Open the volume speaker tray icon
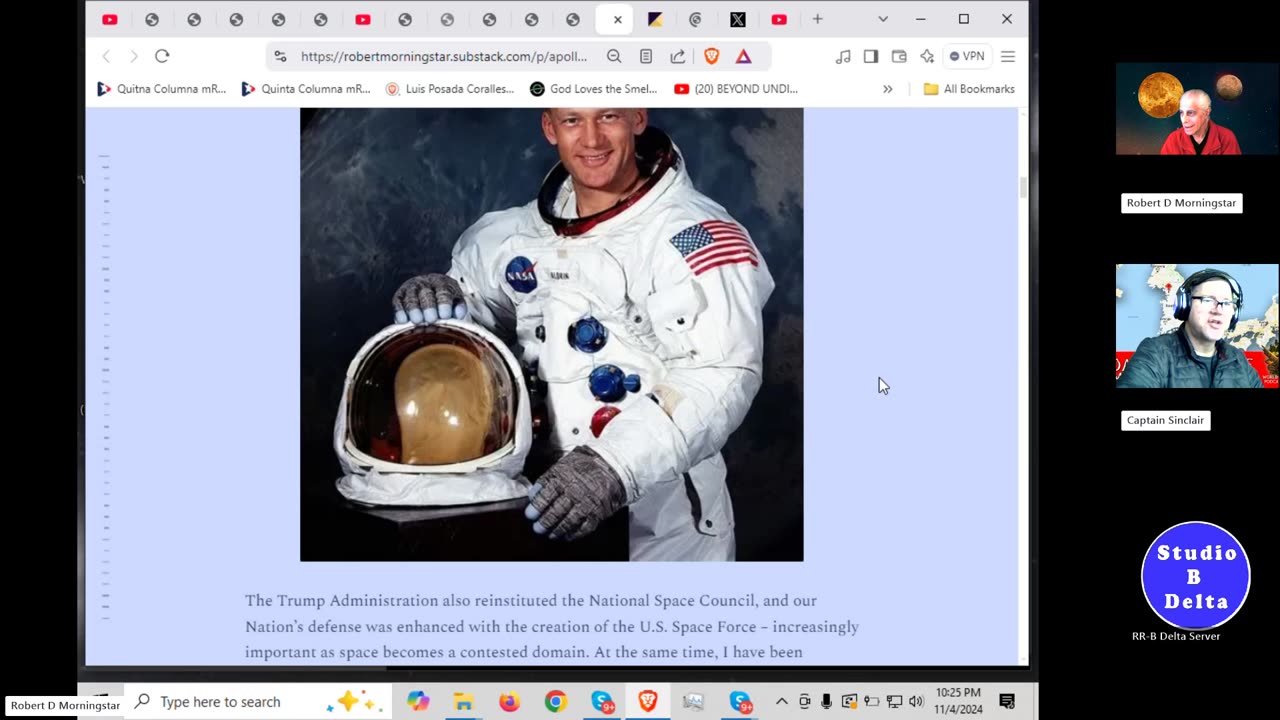The image size is (1280, 720). coord(916,702)
